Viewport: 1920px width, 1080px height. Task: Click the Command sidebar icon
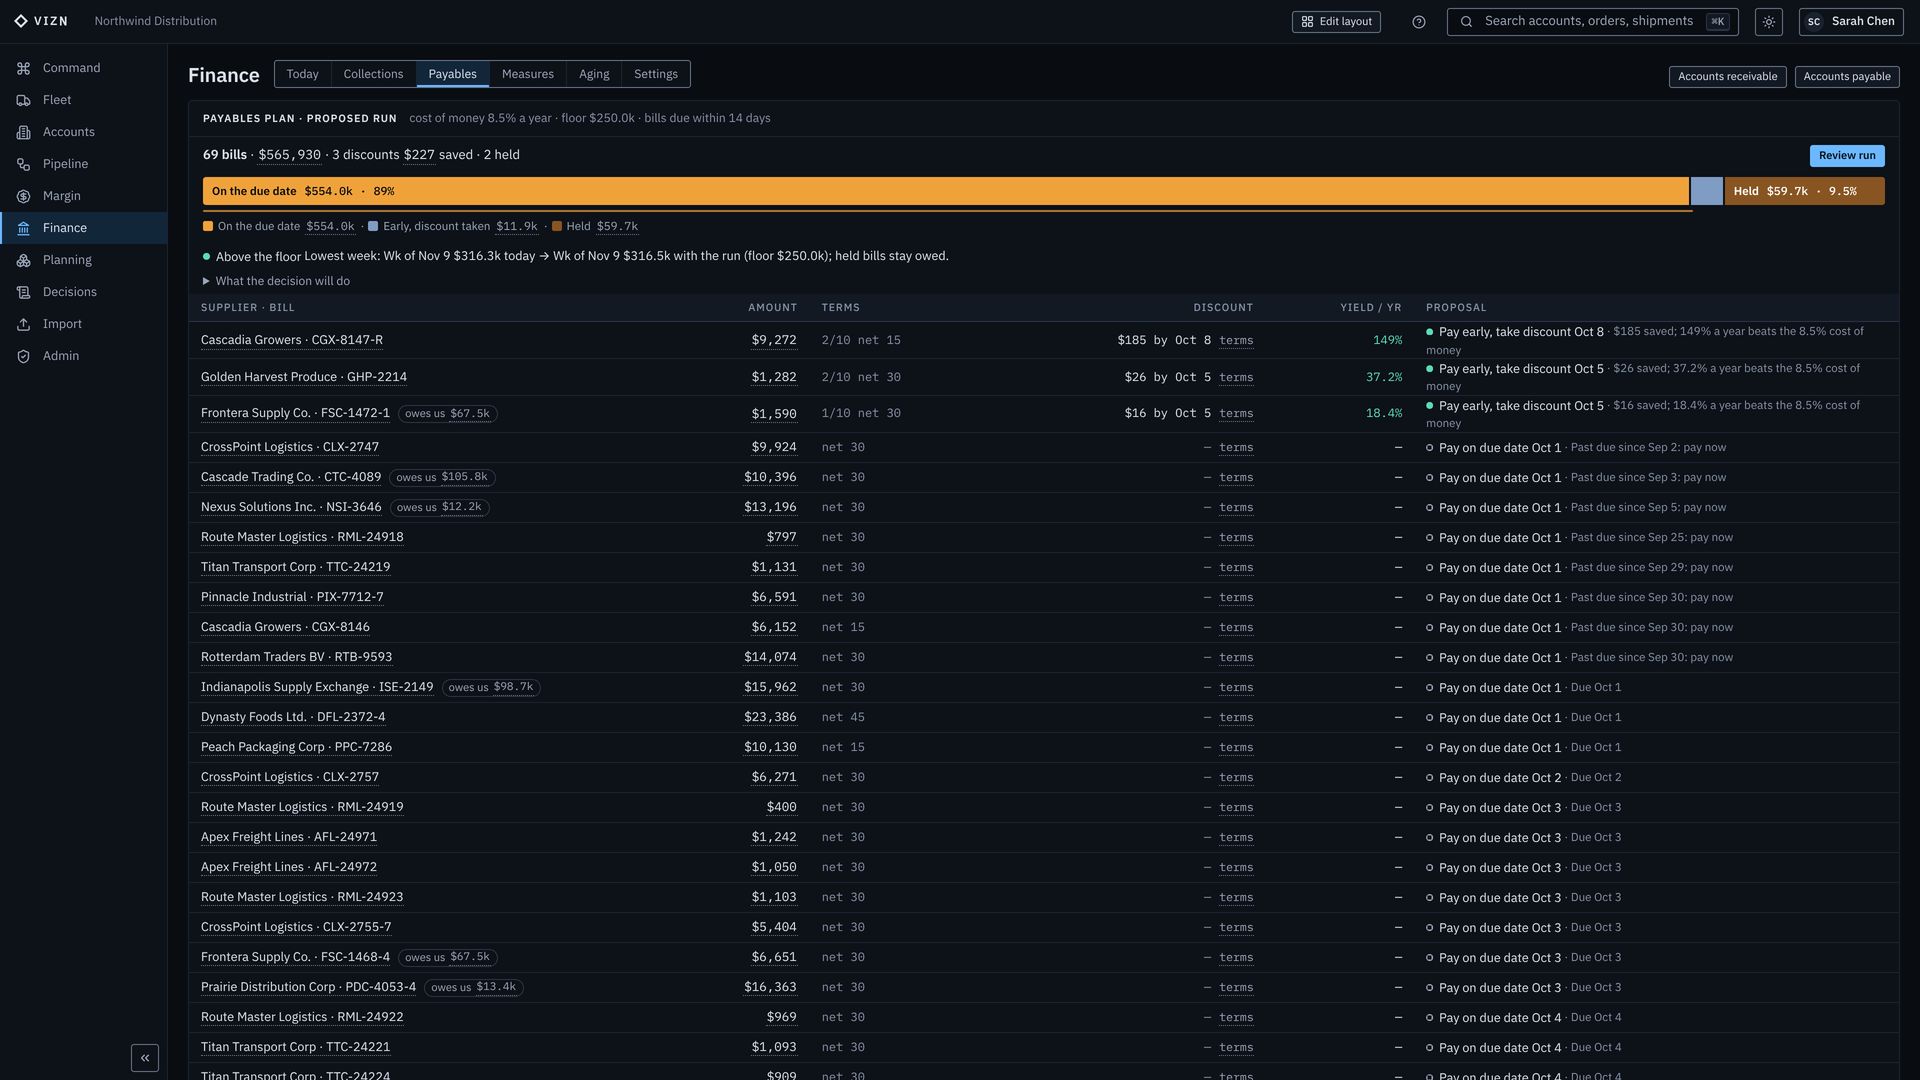tap(23, 68)
